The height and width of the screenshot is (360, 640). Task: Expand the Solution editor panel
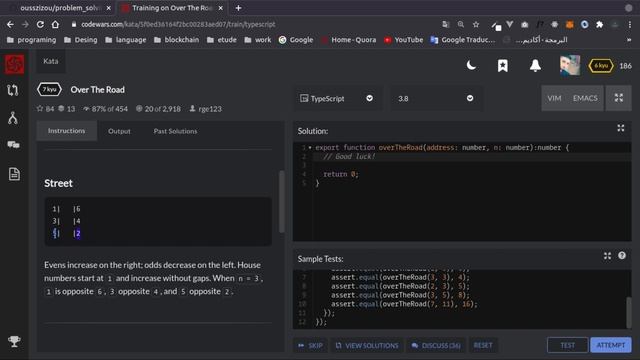(x=621, y=128)
